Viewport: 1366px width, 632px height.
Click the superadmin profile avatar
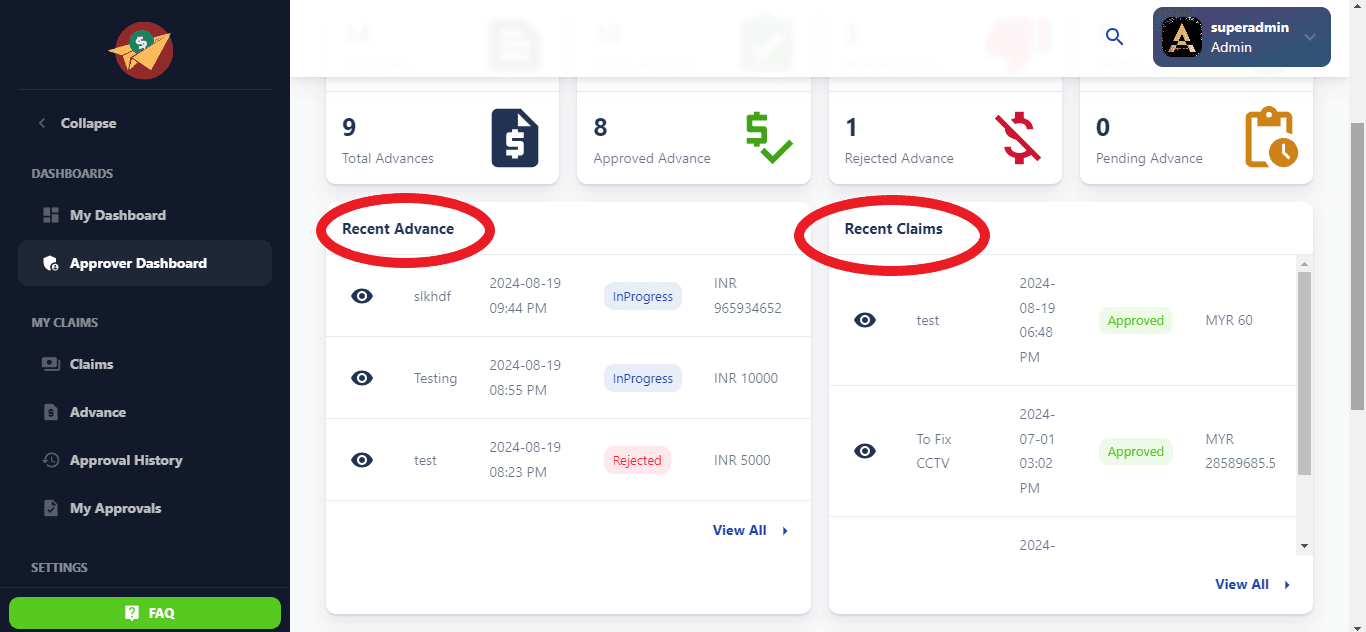coord(1181,37)
